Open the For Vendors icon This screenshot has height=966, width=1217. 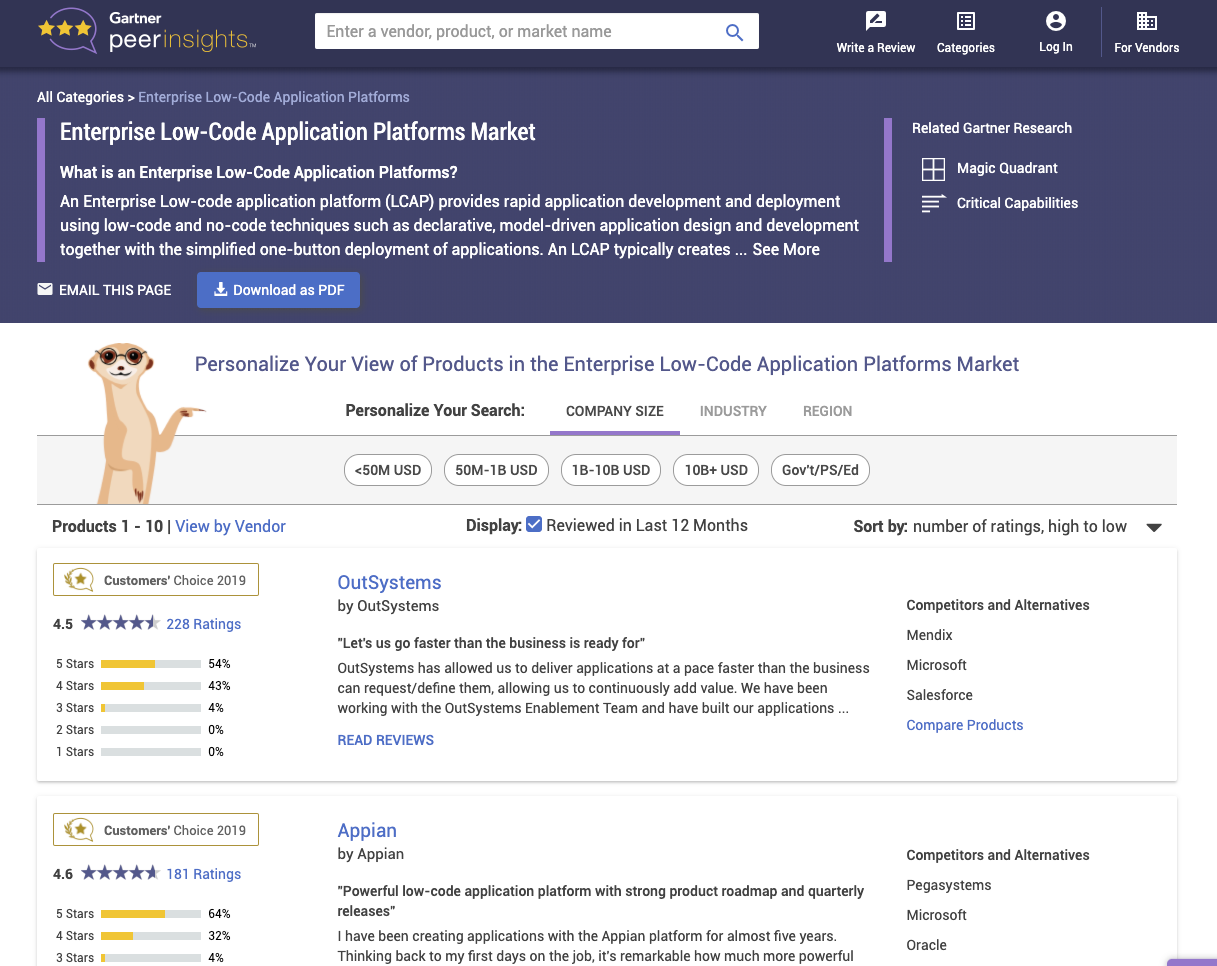coord(1147,21)
